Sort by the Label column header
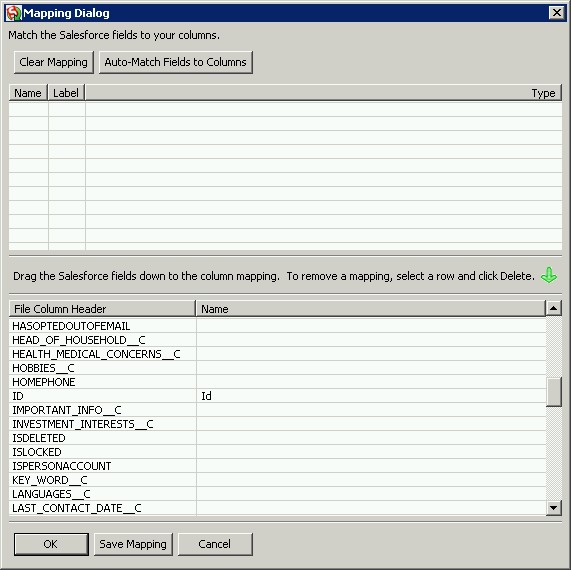This screenshot has width=571, height=570. tap(66, 93)
